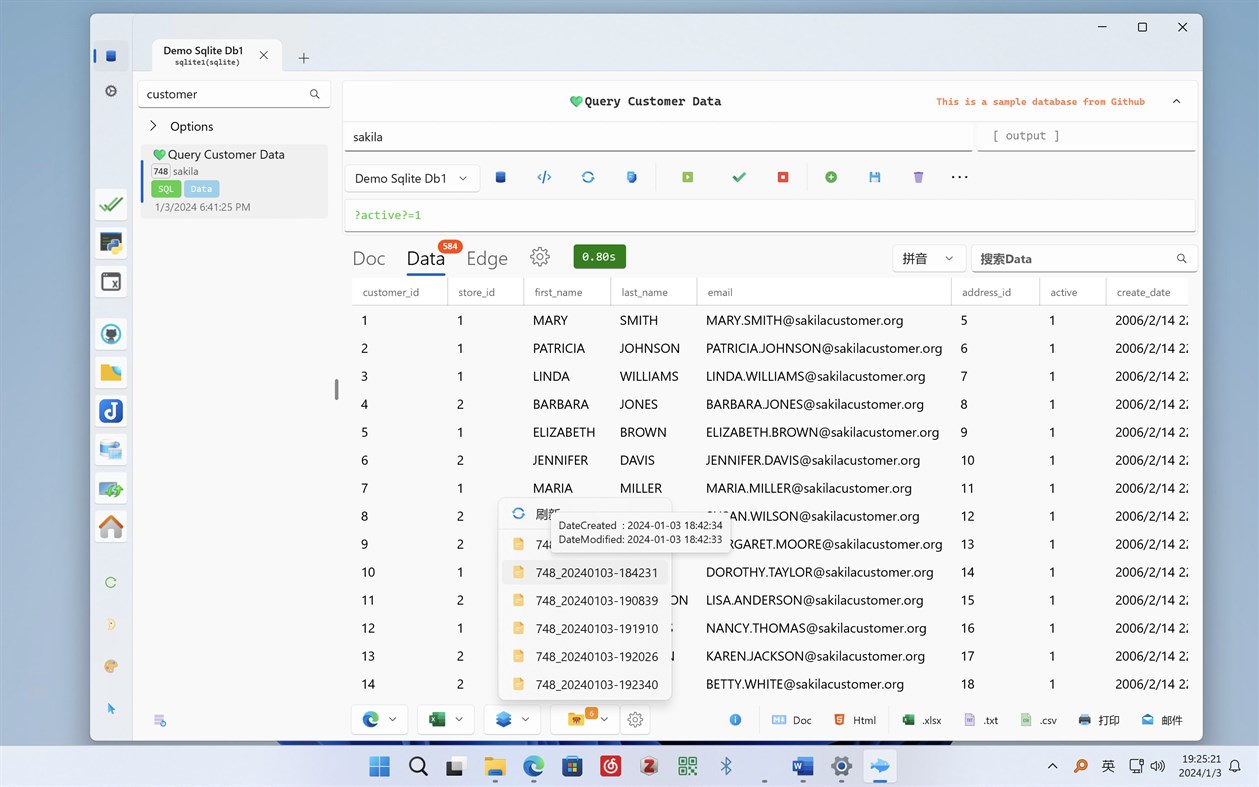Click the ?active?=1 parameter field
Screen dimensions: 1259x787
coord(769,215)
